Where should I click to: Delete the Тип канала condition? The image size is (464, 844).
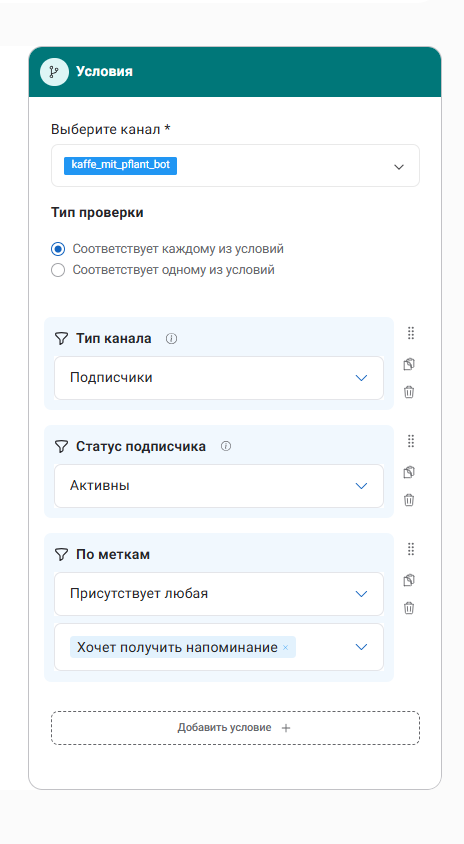pos(409,392)
